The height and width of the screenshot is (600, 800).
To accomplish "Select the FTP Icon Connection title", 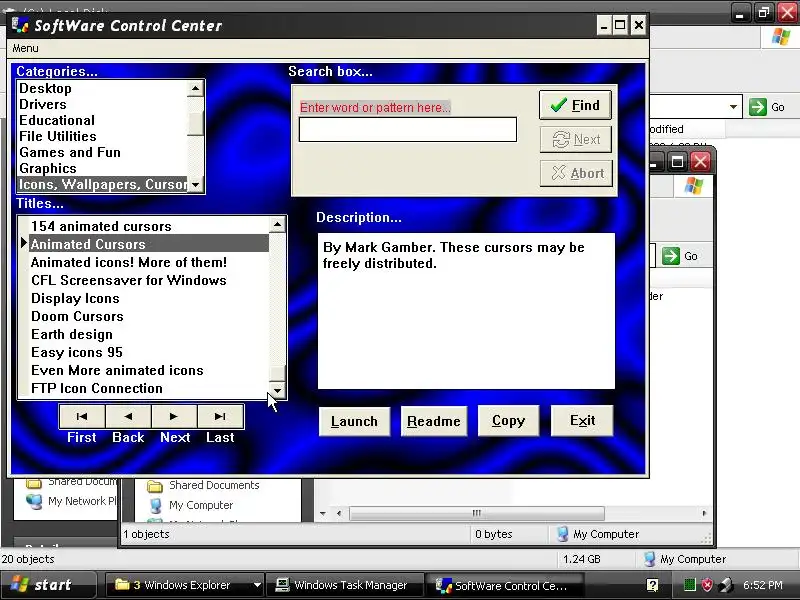I will pos(148,388).
